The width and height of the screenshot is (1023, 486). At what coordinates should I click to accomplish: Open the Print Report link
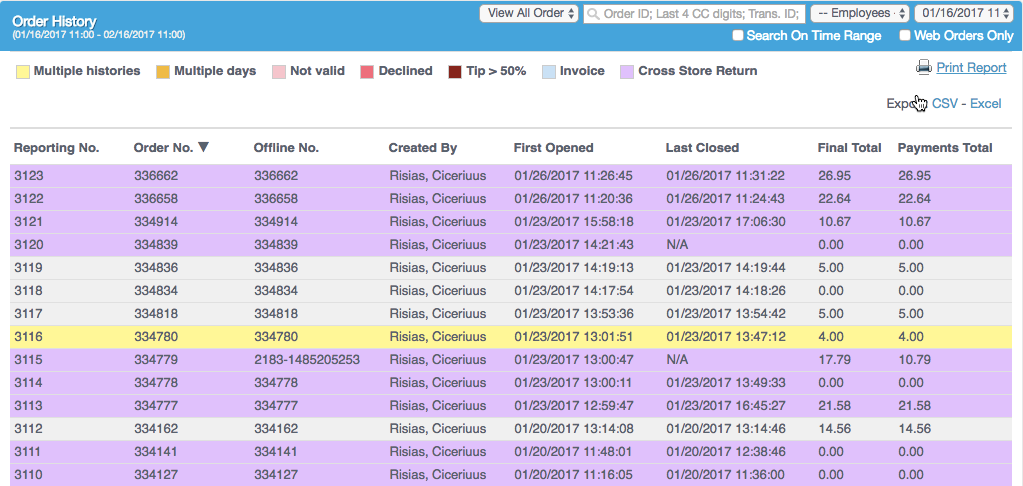(971, 68)
